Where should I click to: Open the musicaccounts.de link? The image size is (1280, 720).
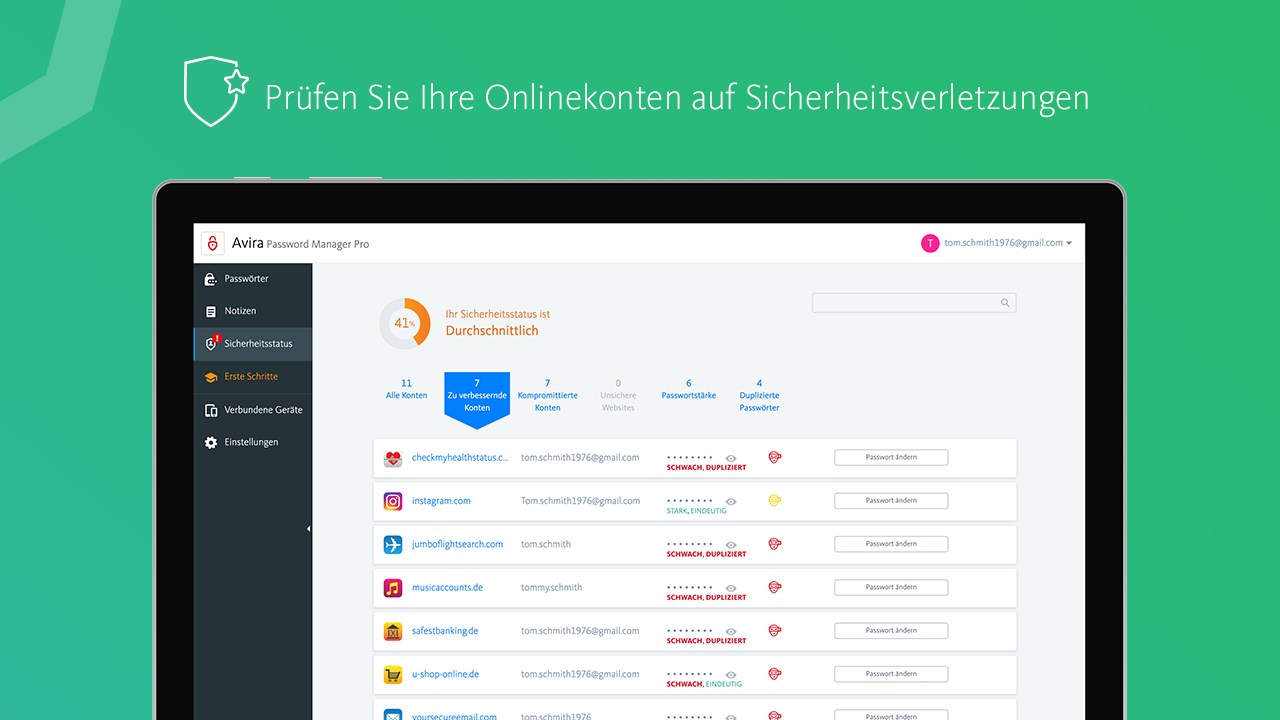447,587
